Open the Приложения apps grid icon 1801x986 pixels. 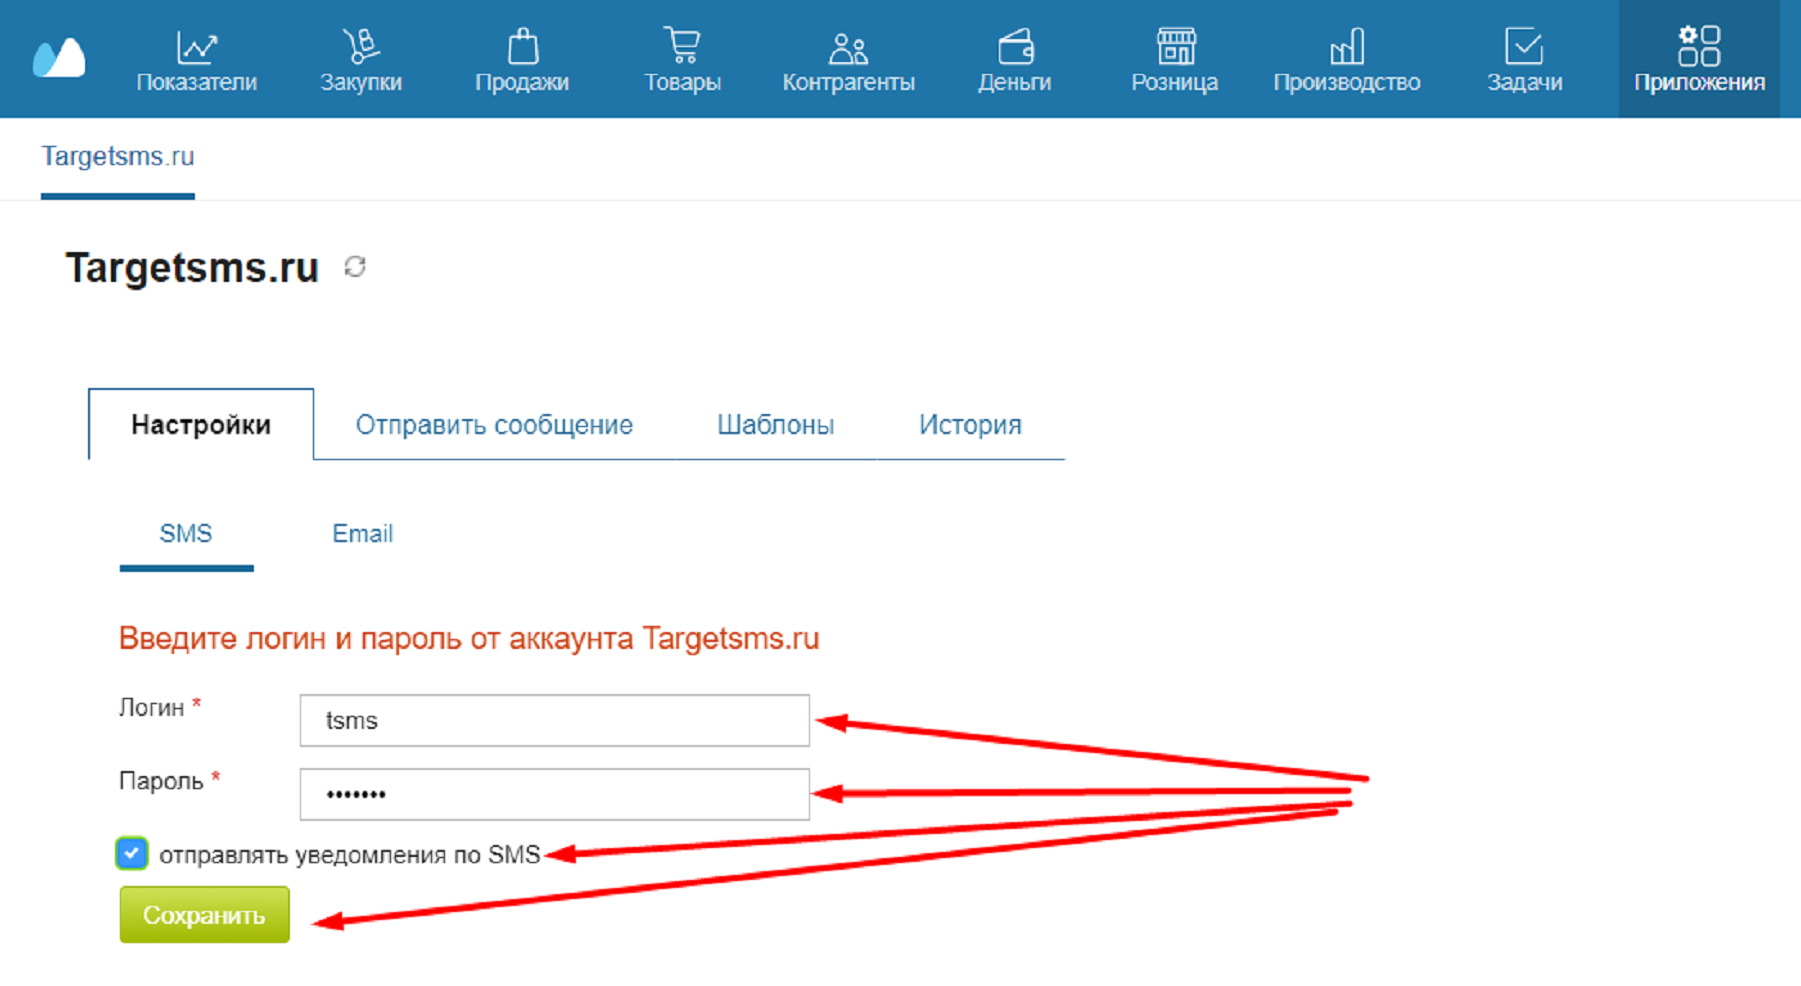[x=1699, y=46]
